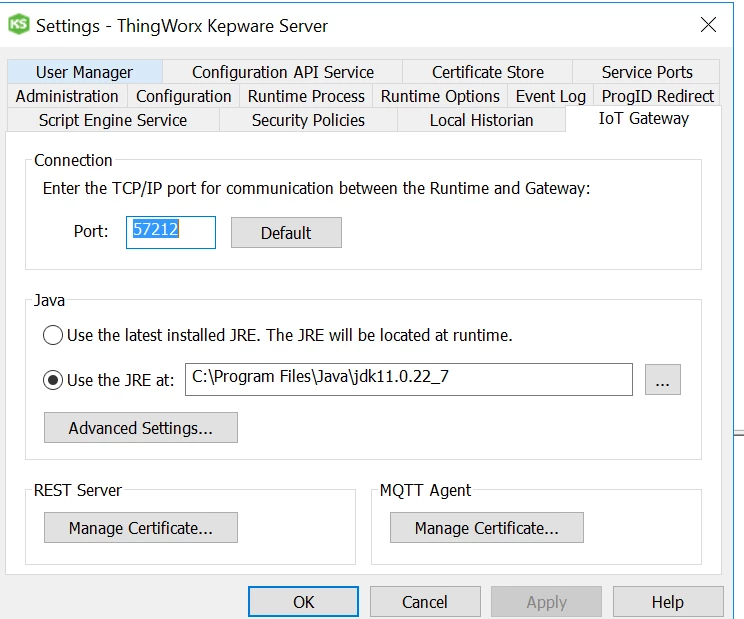744x619 pixels.
Task: Go to Local Historian tab
Action: click(482, 120)
